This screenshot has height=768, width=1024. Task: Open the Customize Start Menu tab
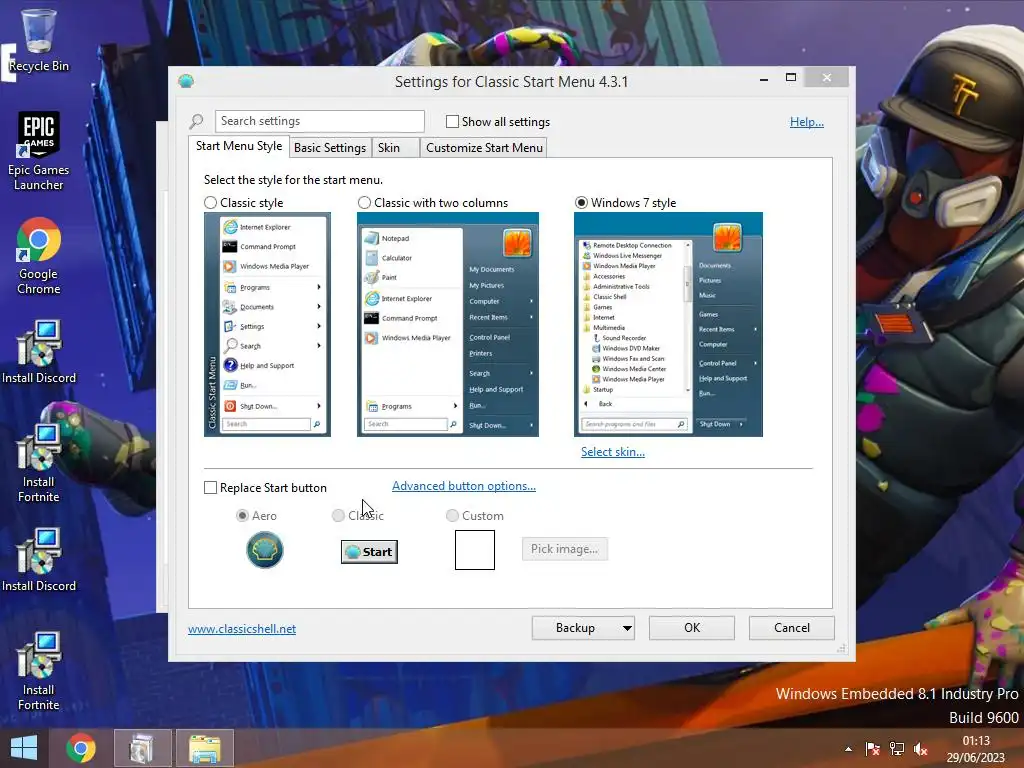[484, 148]
